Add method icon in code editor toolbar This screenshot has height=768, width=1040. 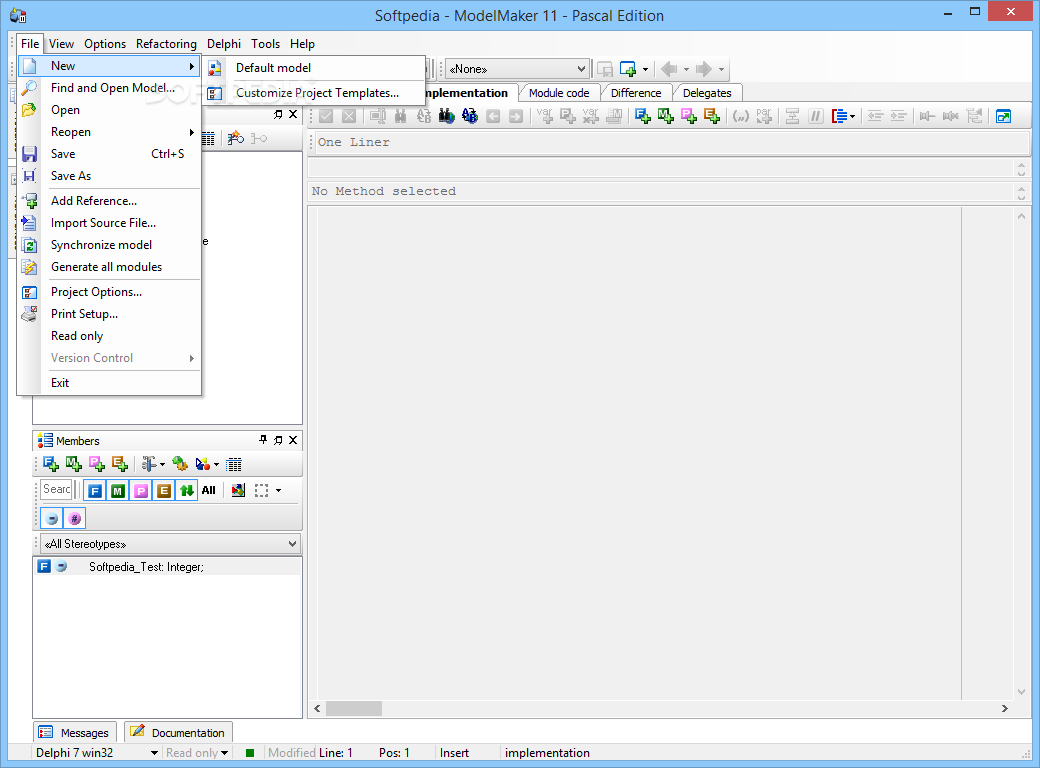[666, 116]
